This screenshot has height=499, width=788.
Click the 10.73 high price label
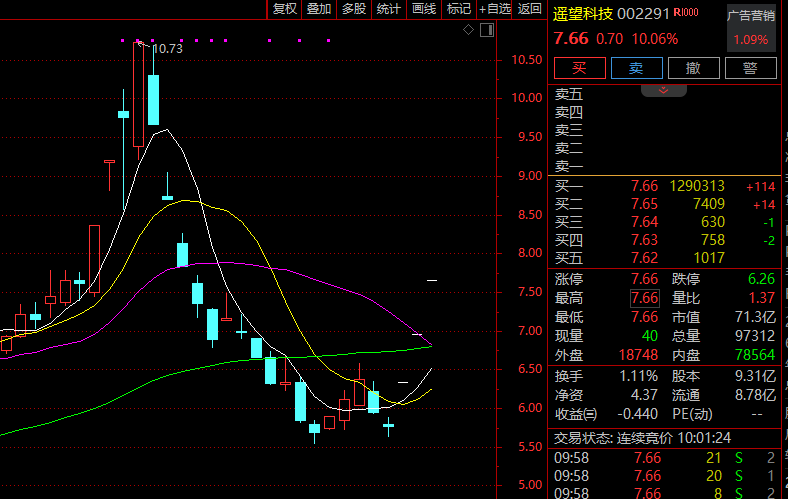click(167, 48)
